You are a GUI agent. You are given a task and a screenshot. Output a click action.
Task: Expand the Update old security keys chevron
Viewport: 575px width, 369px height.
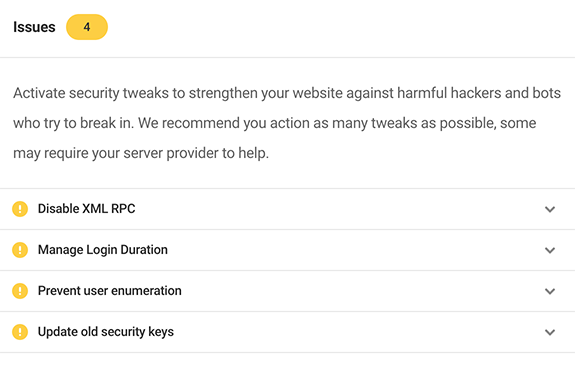point(550,332)
